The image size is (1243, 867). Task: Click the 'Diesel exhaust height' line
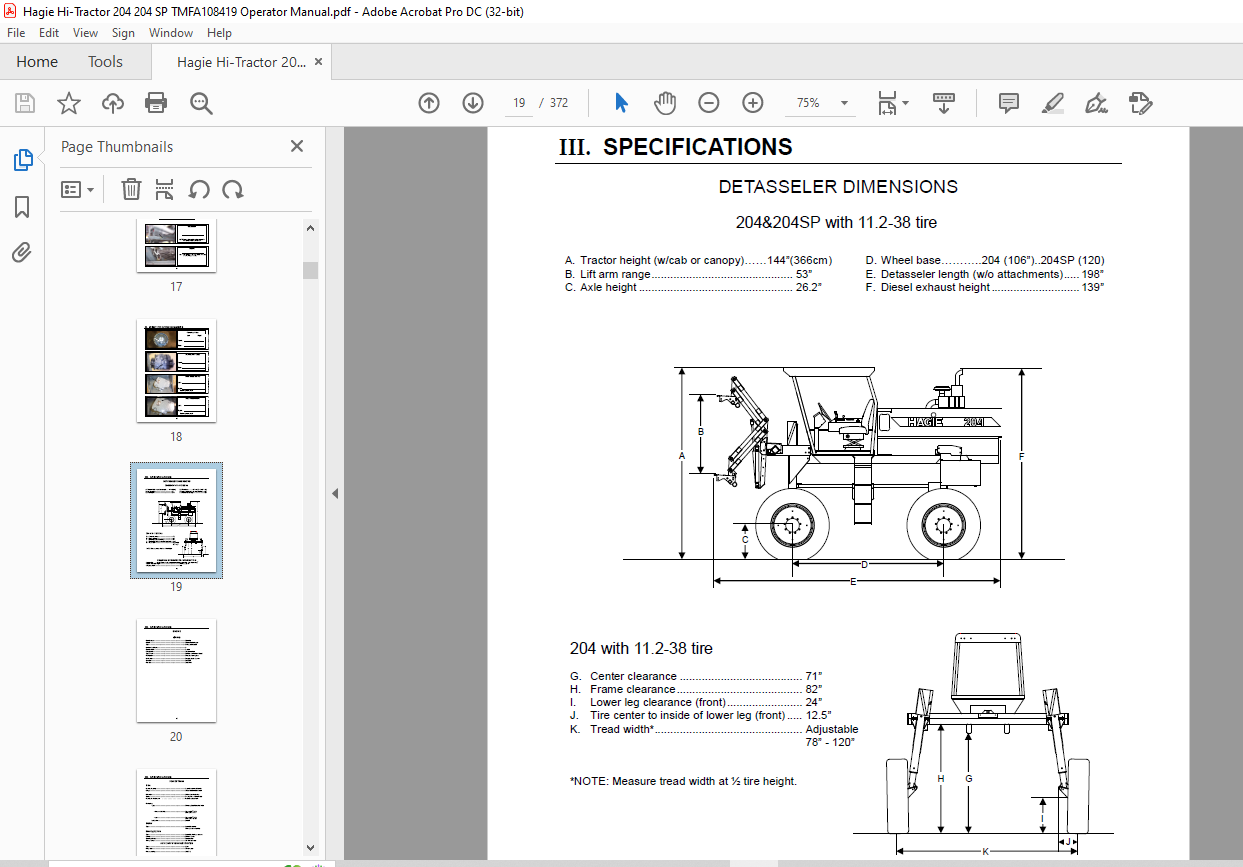tap(985, 287)
